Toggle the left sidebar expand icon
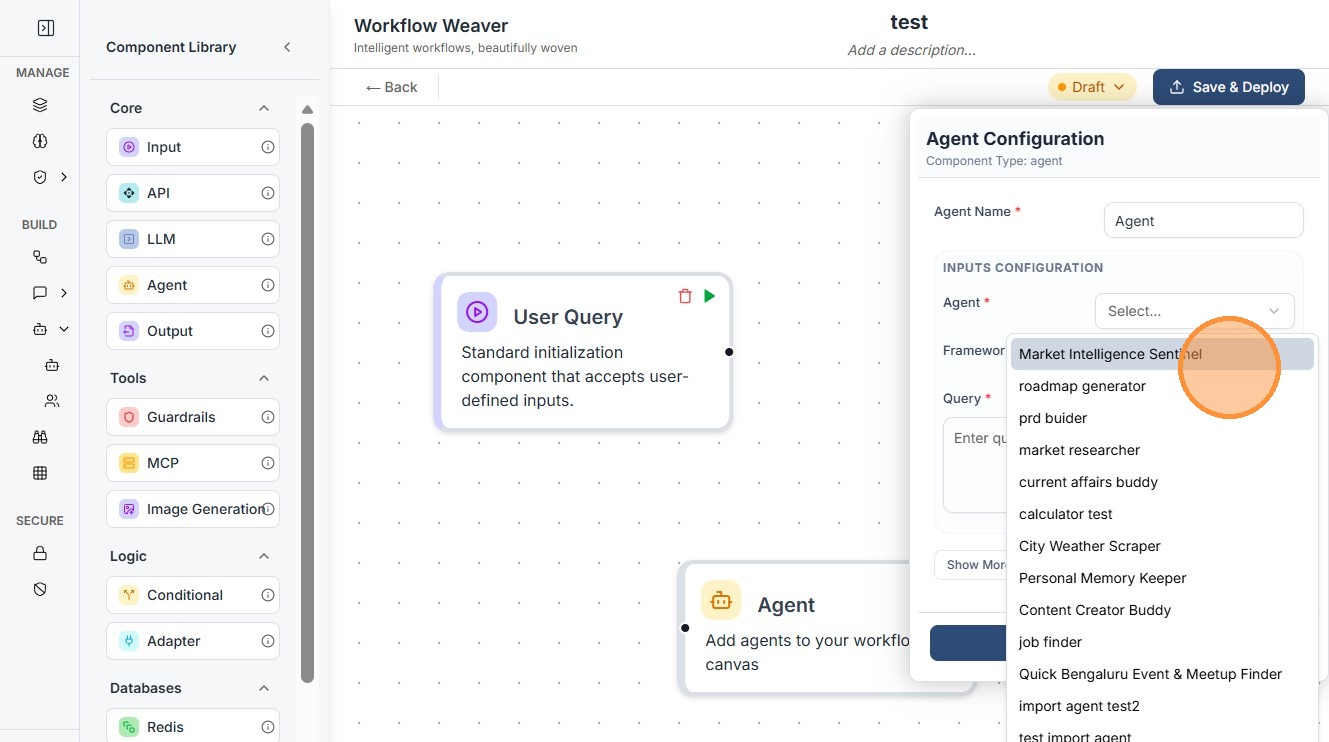Image resolution: width=1329 pixels, height=742 pixels. coord(45,28)
